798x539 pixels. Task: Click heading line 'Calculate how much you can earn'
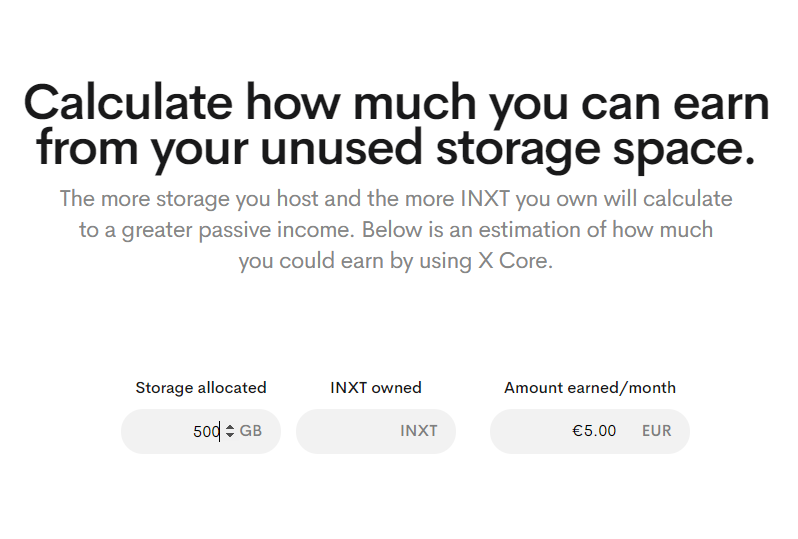396,103
